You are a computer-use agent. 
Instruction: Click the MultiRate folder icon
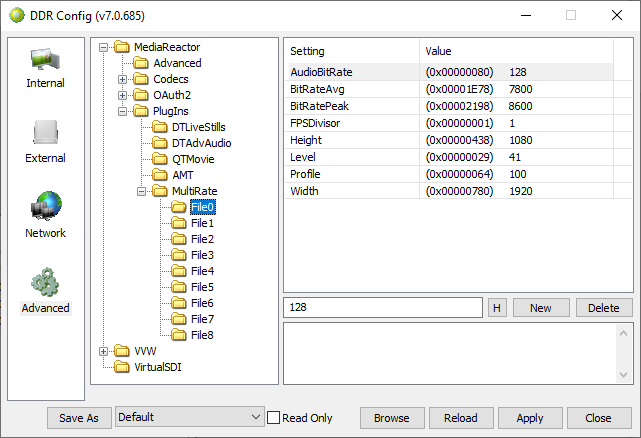click(x=160, y=191)
